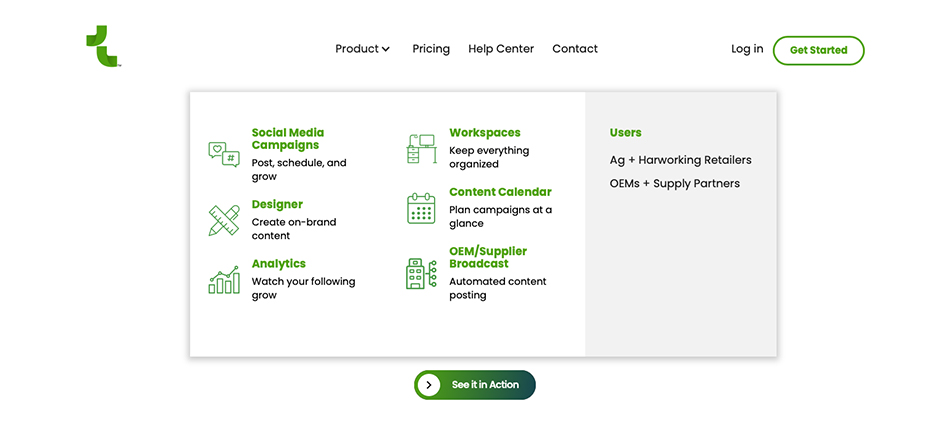The image size is (950, 427).
Task: Click the Content Calendar icon
Action: point(421,209)
